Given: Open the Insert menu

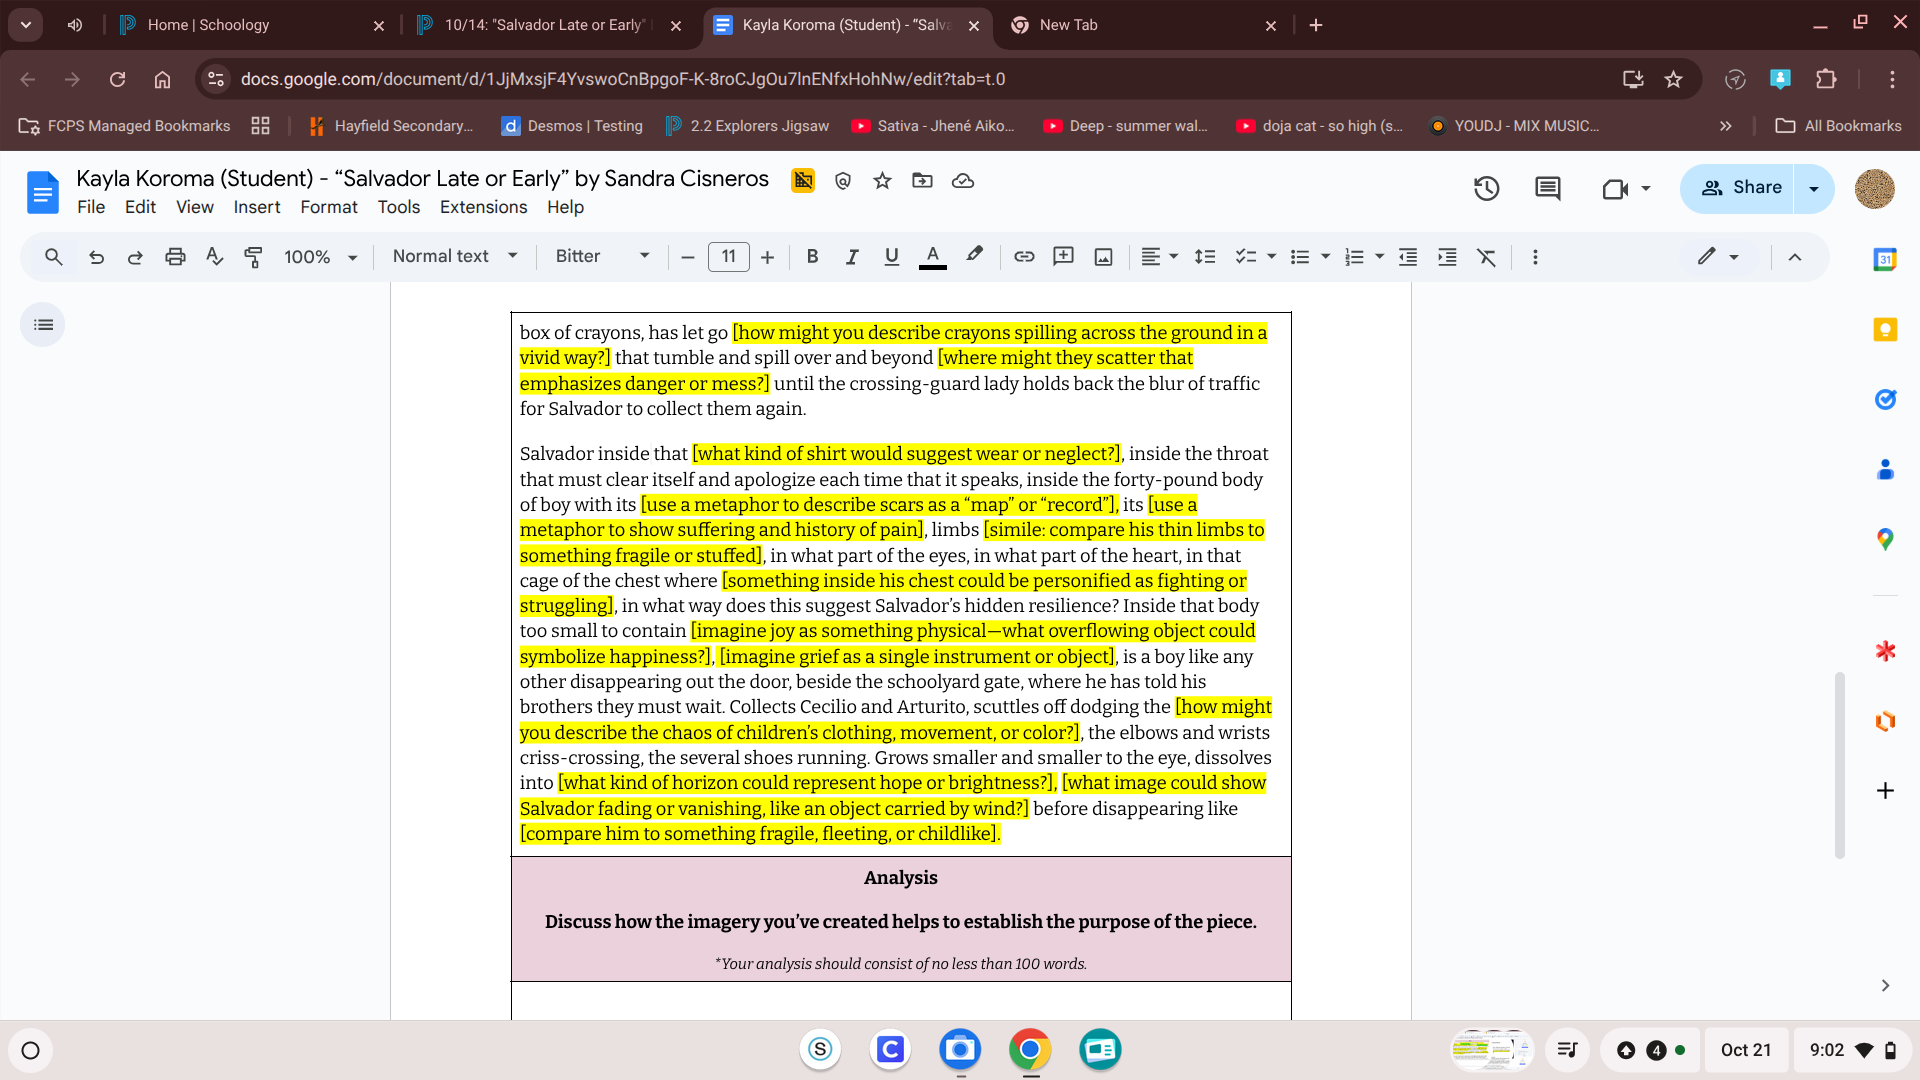Looking at the screenshot, I should tap(257, 207).
